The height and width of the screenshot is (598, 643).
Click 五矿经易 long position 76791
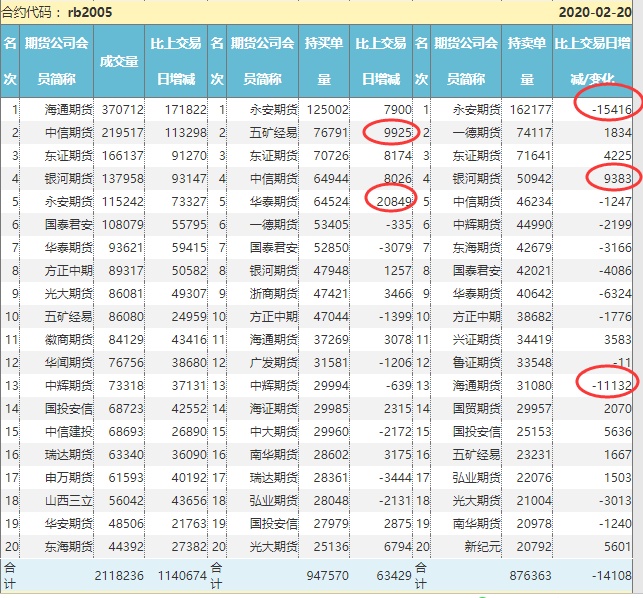click(x=331, y=132)
